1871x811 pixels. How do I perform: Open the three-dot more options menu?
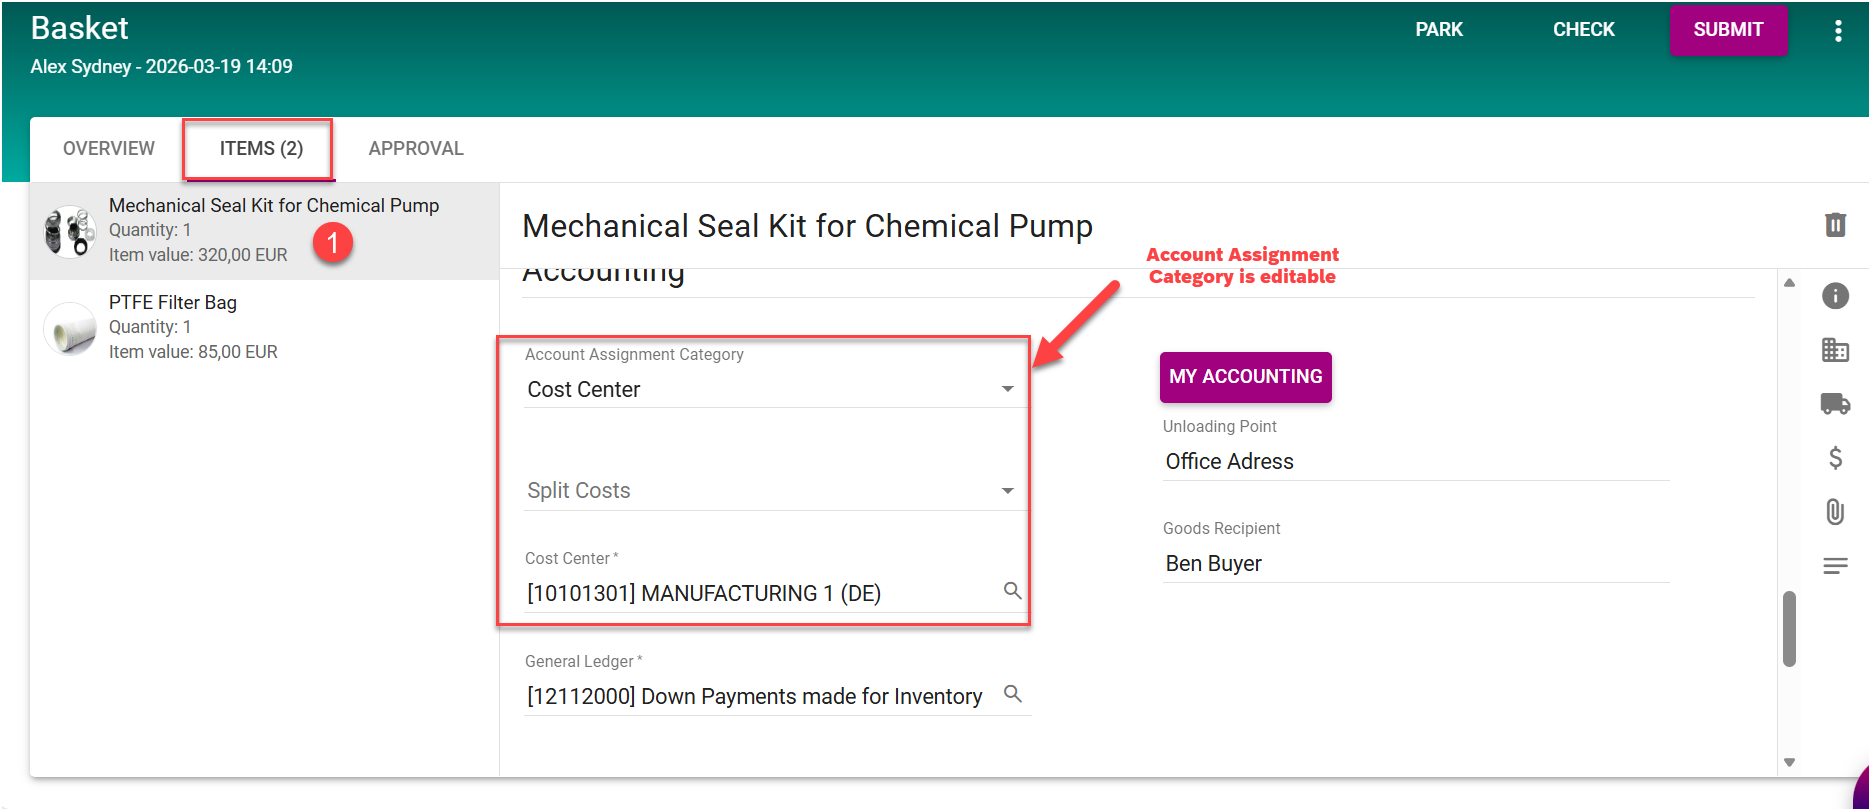tap(1838, 31)
